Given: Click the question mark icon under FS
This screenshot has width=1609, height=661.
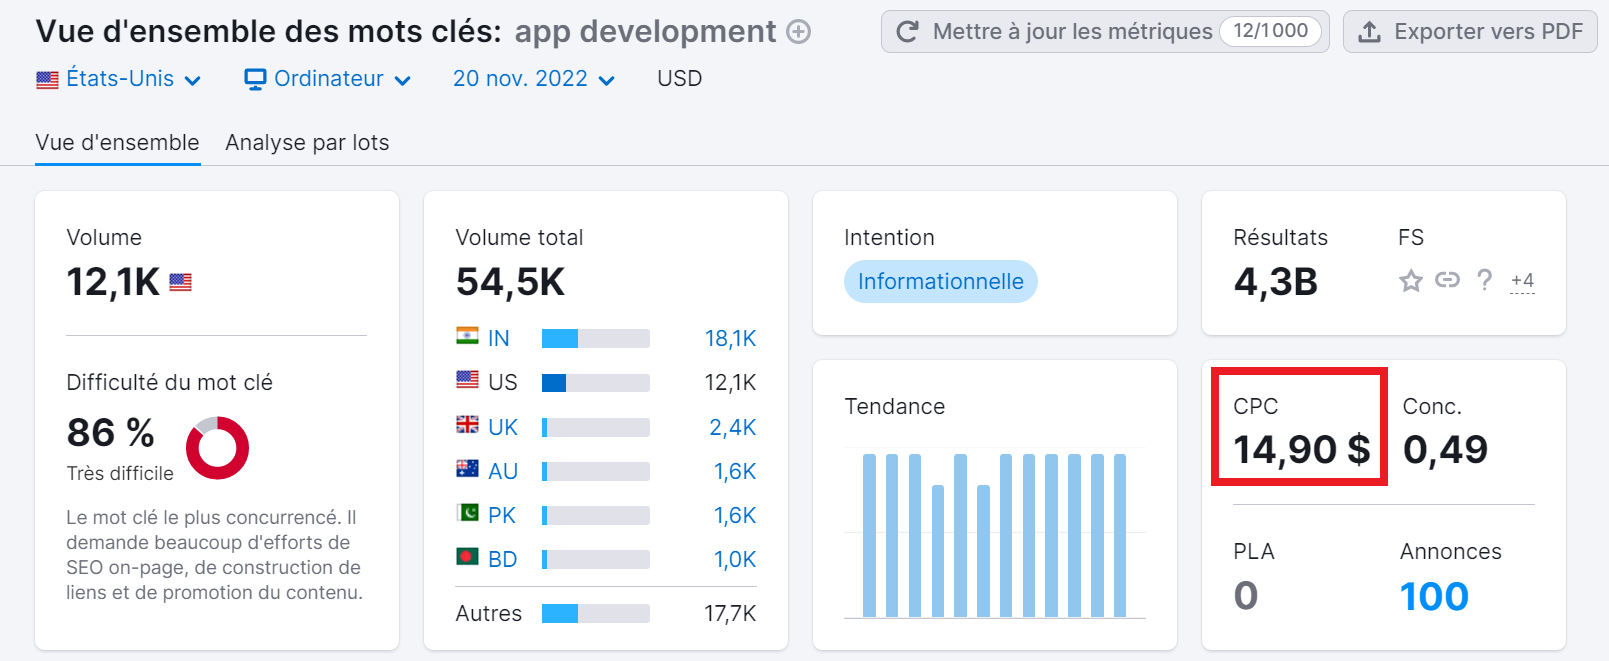Looking at the screenshot, I should coord(1485,280).
